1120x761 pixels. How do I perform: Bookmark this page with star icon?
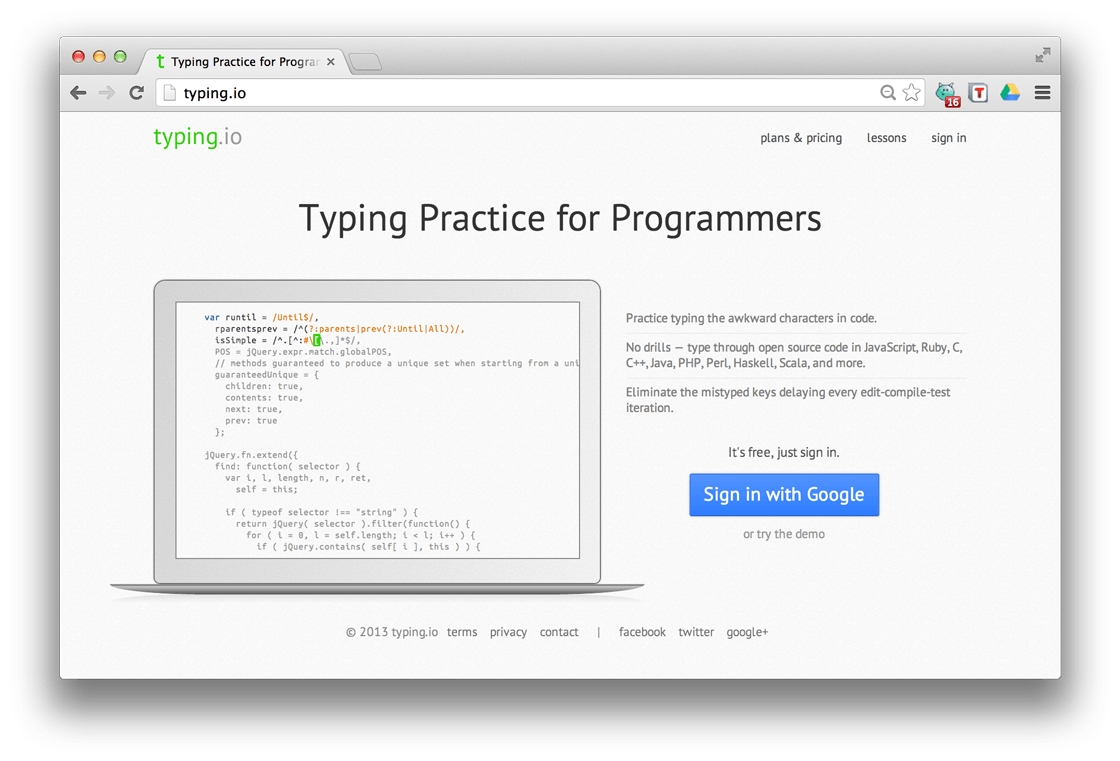[x=911, y=93]
